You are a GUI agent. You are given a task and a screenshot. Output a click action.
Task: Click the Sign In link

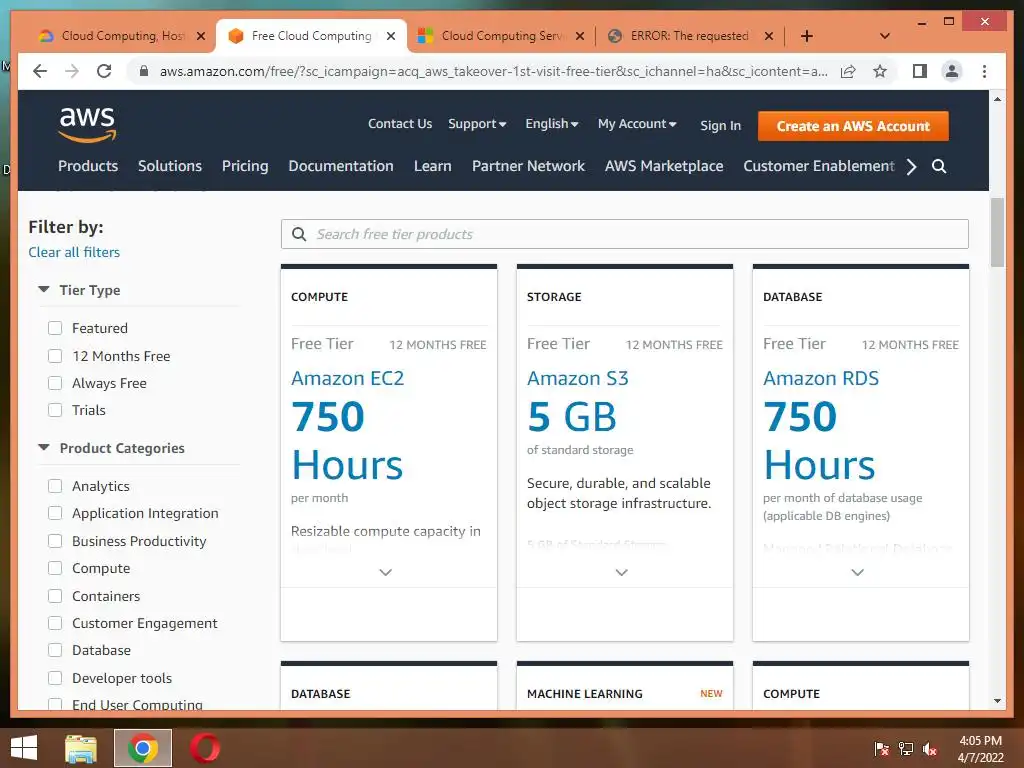click(720, 125)
